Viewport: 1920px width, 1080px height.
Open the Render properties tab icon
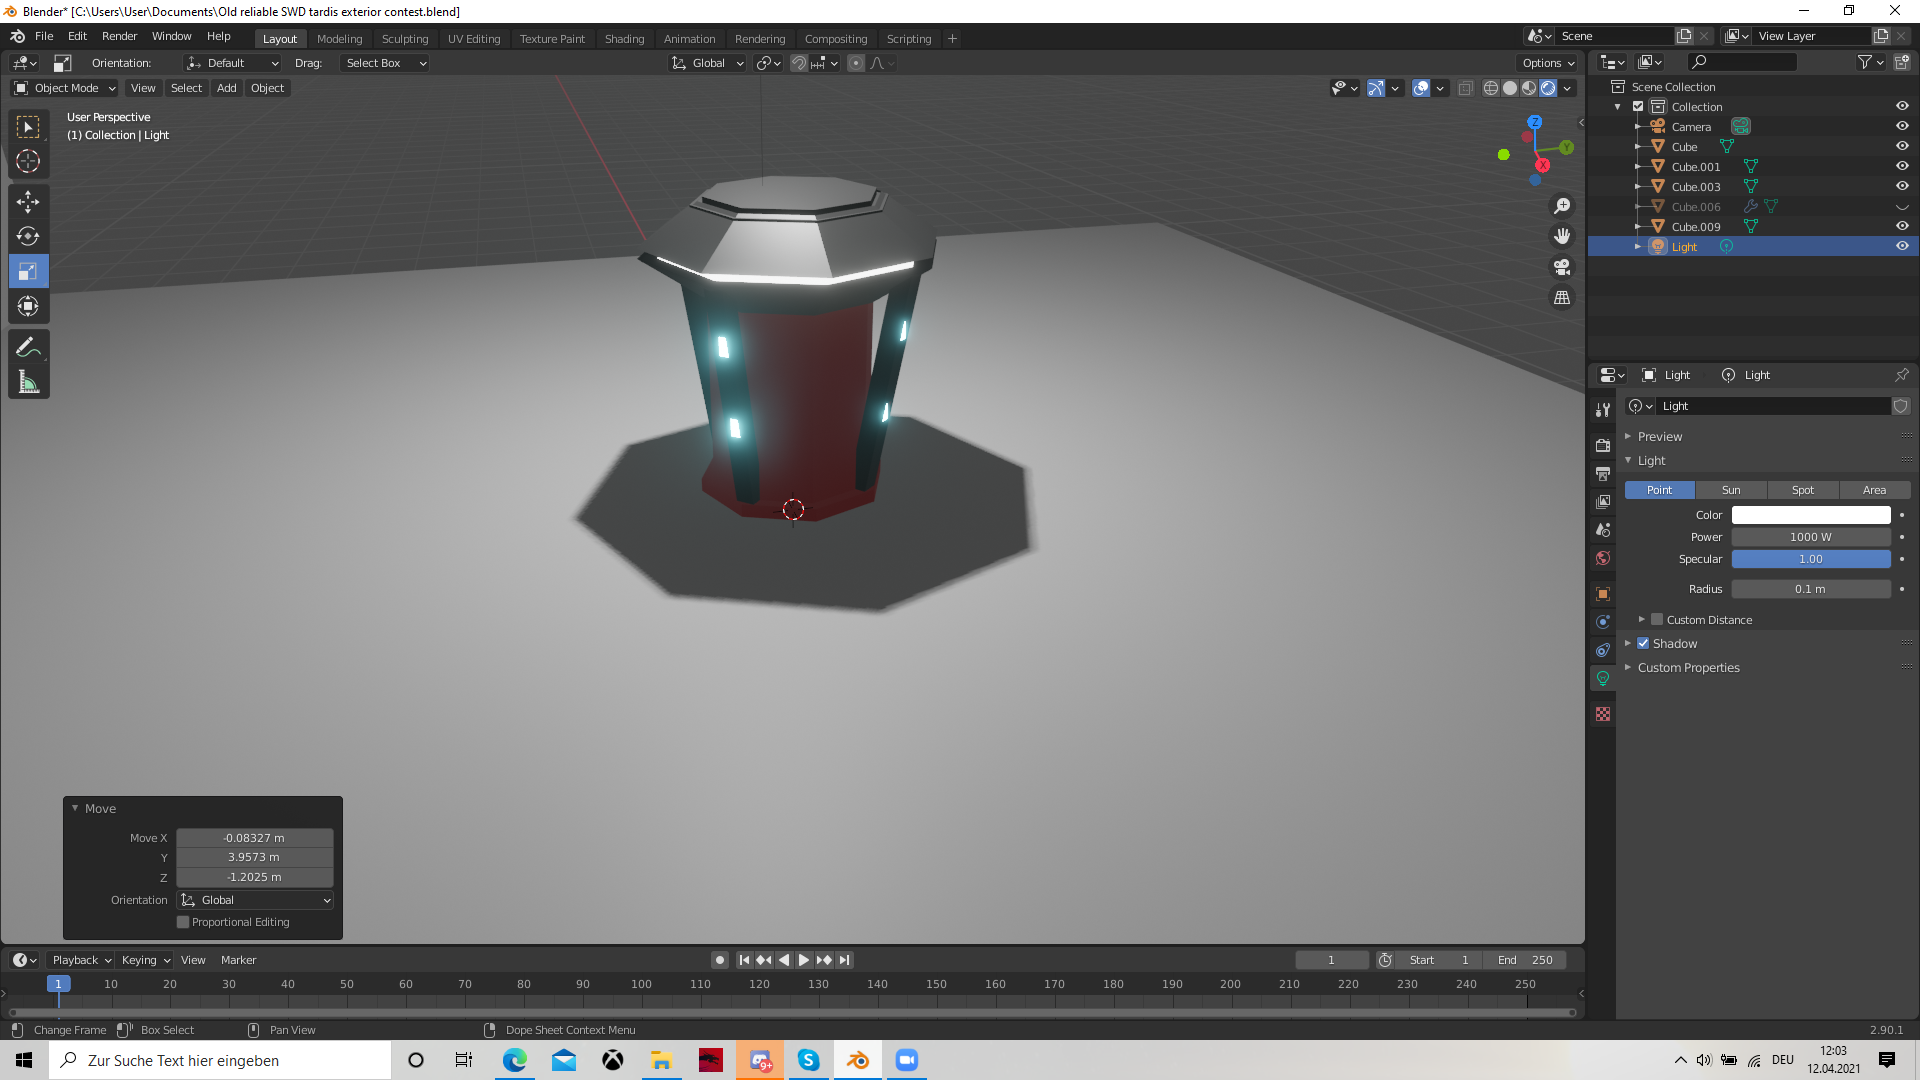pyautogui.click(x=1603, y=445)
